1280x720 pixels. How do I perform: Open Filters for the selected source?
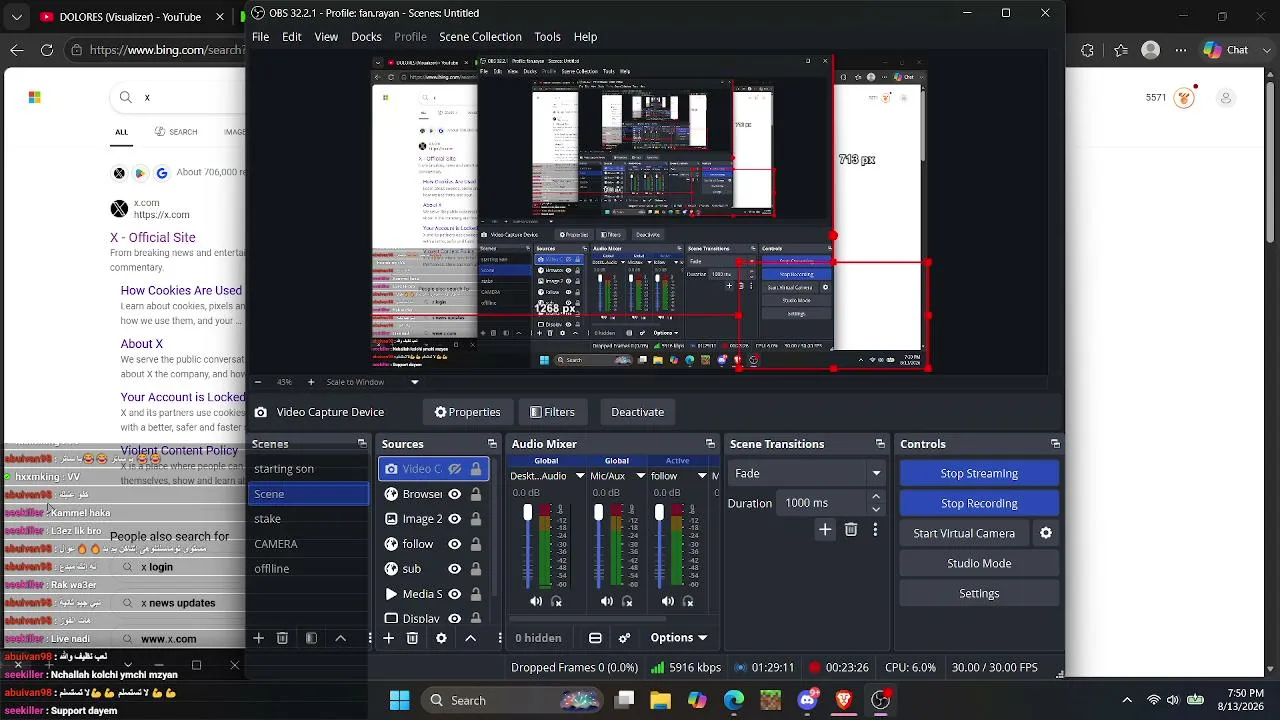tap(552, 412)
